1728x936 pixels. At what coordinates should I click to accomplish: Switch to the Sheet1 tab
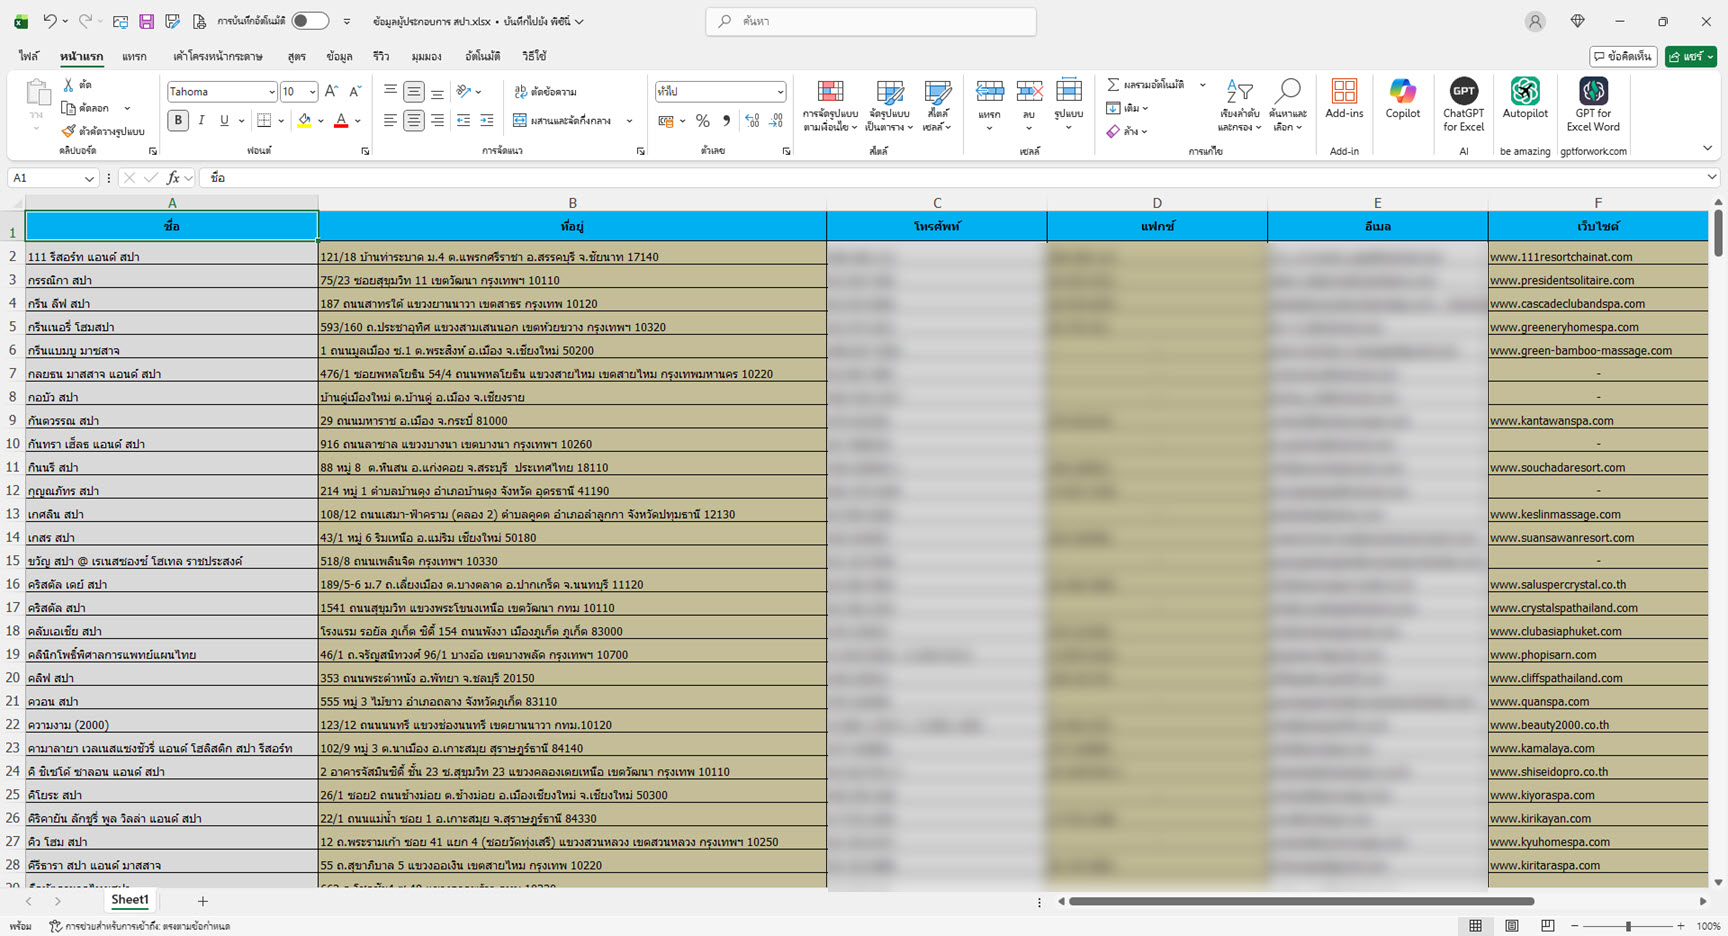(129, 900)
